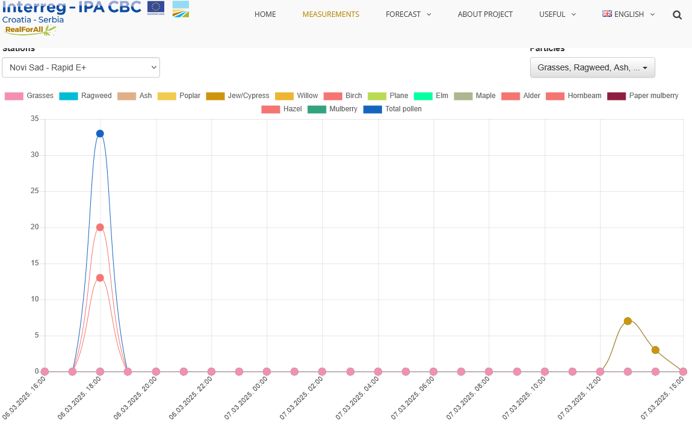Viewport: 692px width, 429px height.
Task: Click the pink zero point at 06.03.2025 16:00
Action: [x=45, y=372]
